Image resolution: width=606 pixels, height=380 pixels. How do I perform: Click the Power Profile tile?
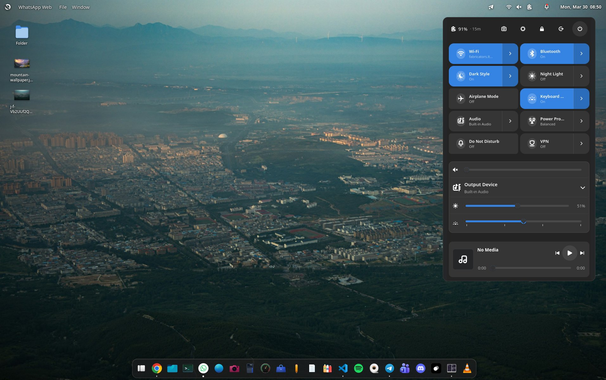coord(547,121)
